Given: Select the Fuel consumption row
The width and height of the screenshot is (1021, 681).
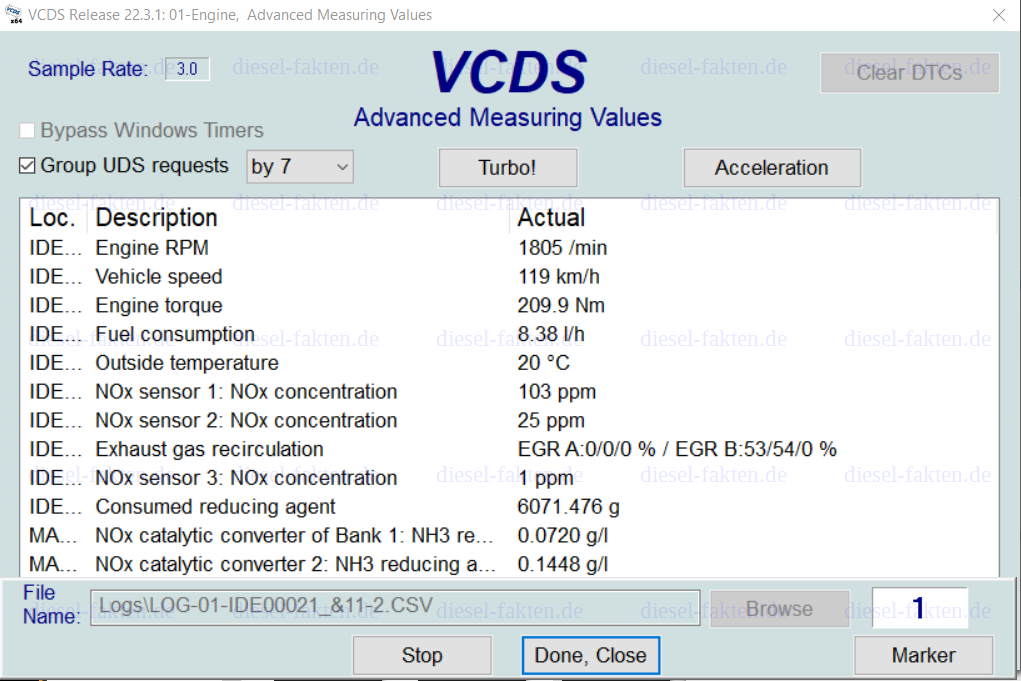Looking at the screenshot, I should 508,334.
